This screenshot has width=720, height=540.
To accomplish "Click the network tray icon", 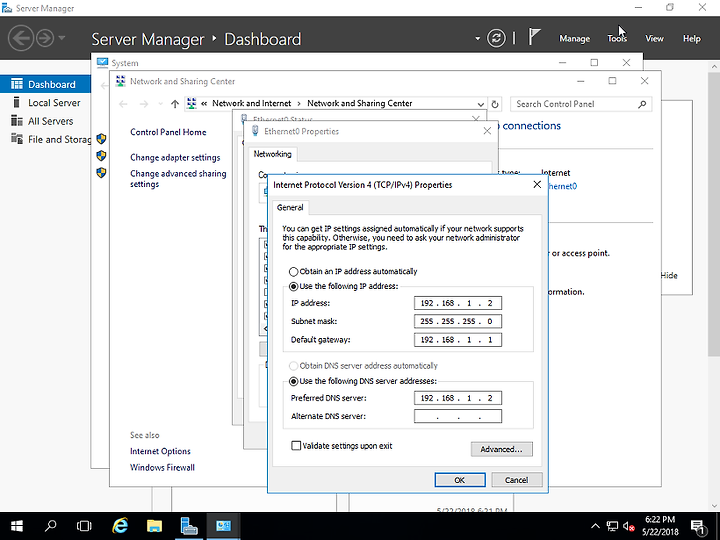I will [612, 526].
